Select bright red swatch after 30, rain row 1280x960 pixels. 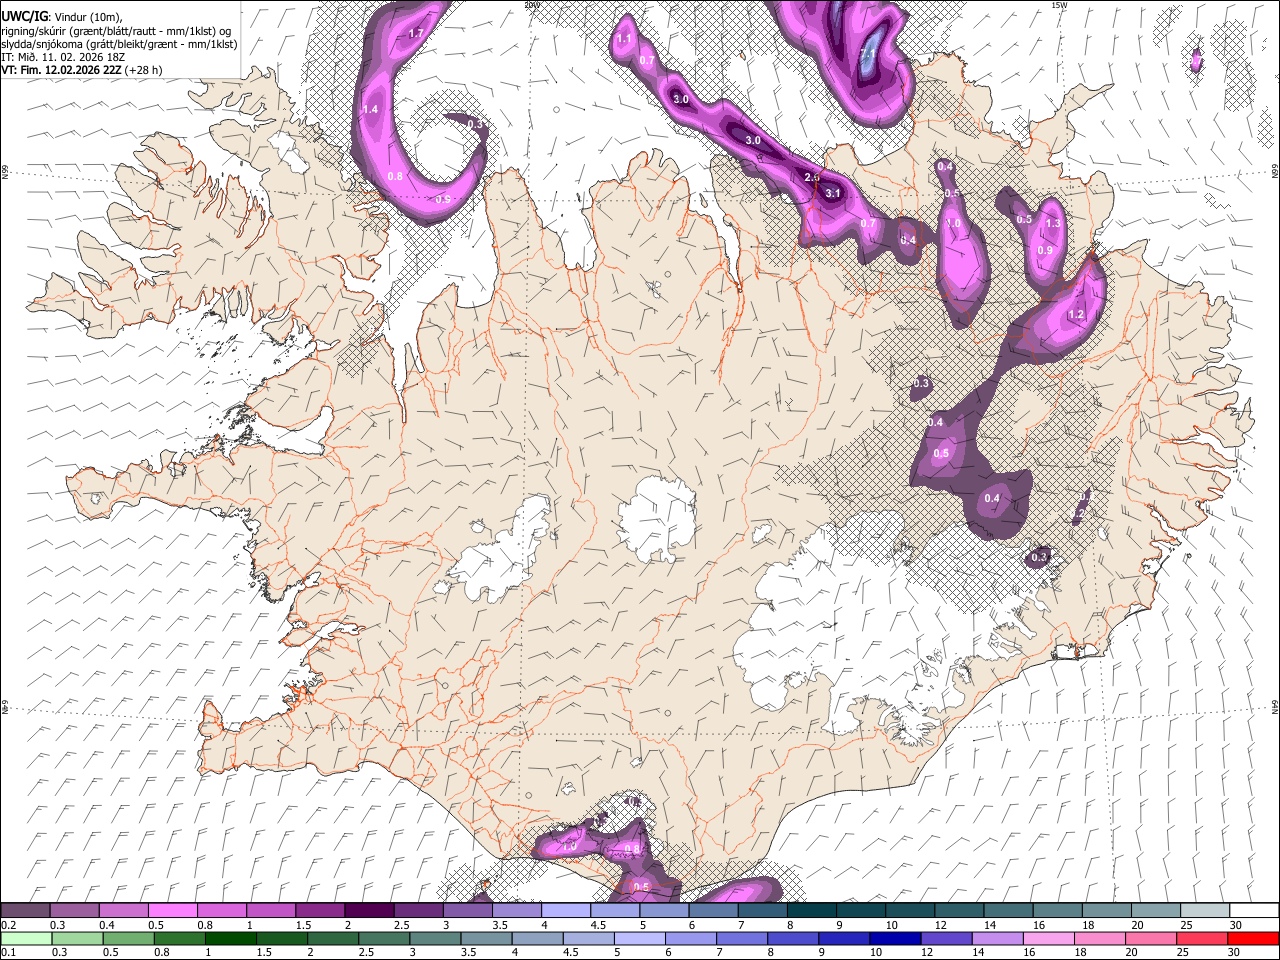(1253, 938)
